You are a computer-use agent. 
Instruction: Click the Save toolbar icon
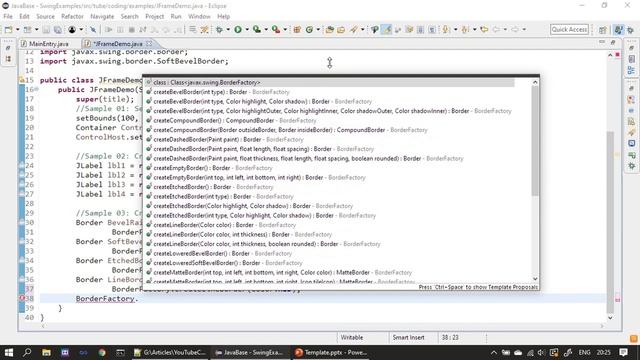click(x=46, y=29)
